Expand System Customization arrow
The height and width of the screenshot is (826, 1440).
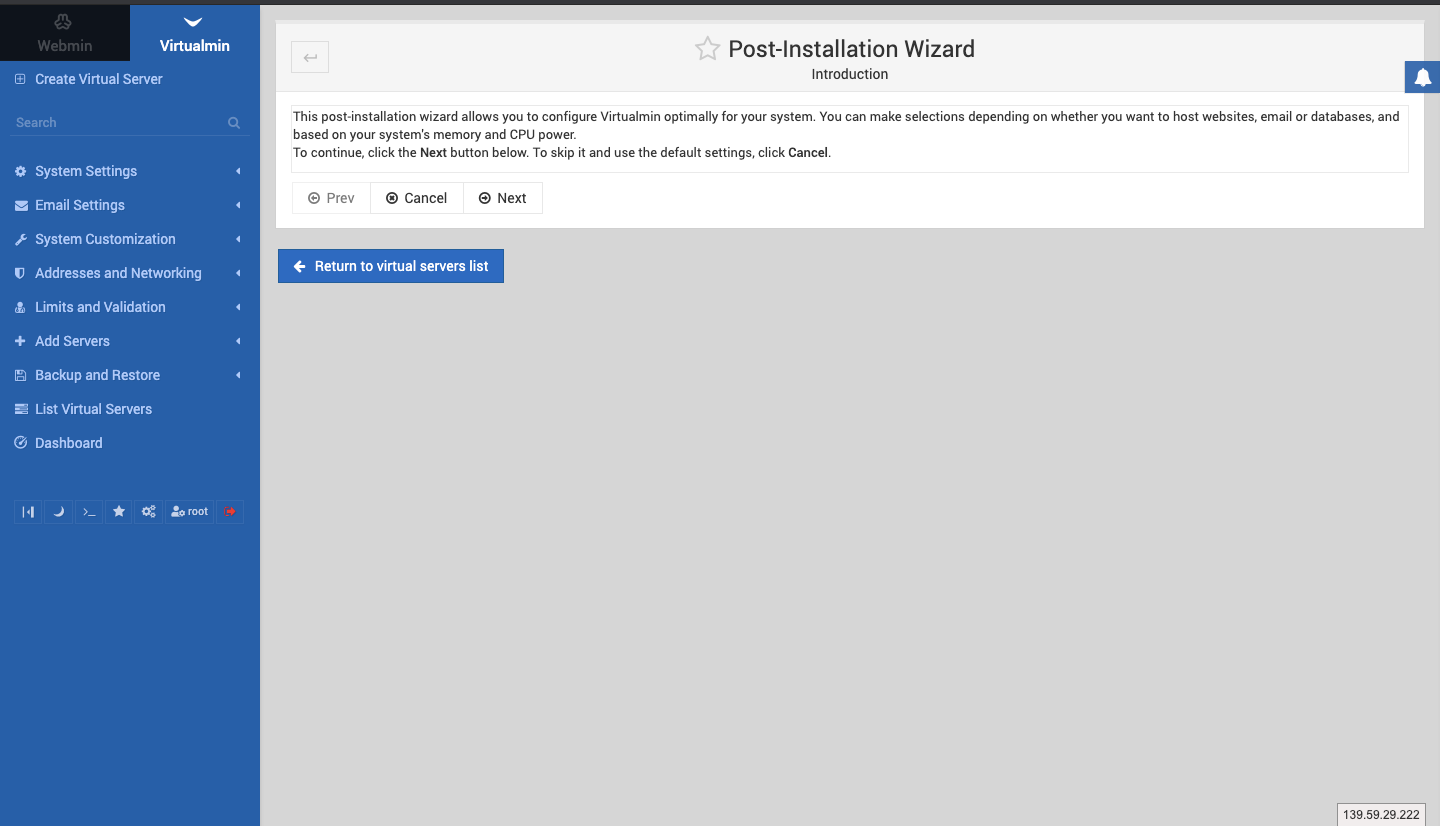[x=238, y=239]
